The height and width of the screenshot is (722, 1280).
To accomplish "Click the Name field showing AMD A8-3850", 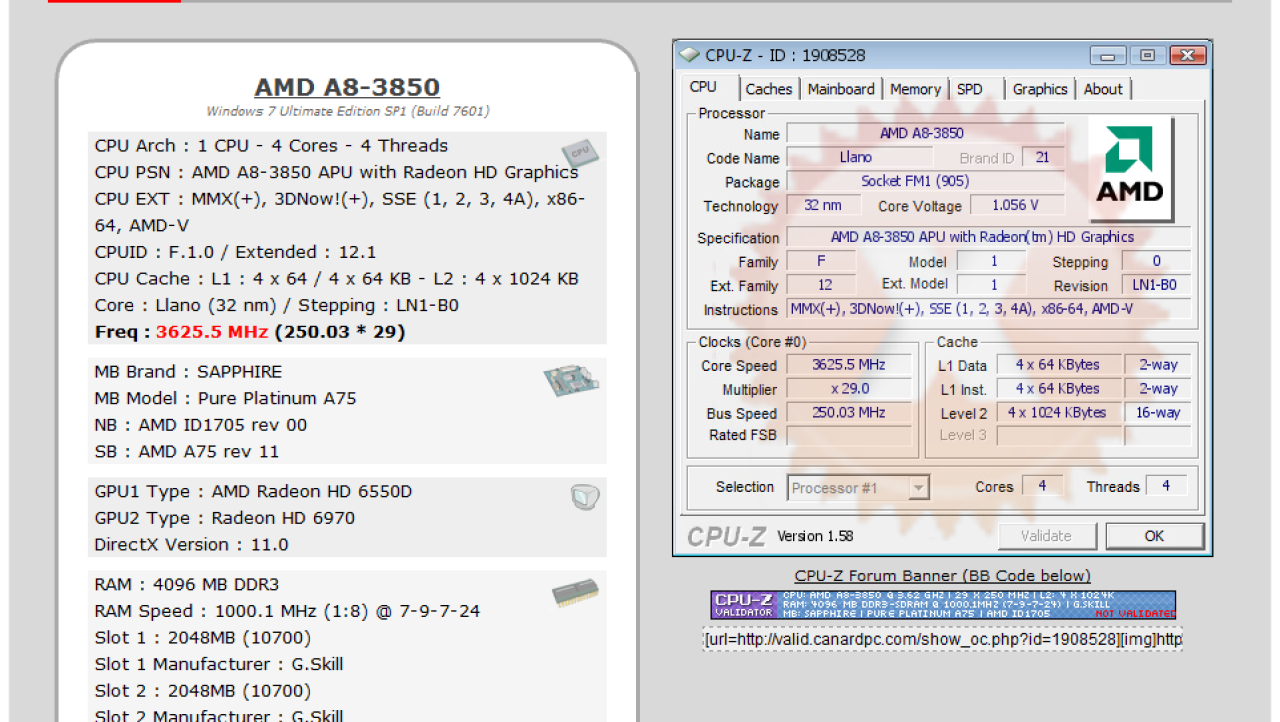I will click(925, 133).
